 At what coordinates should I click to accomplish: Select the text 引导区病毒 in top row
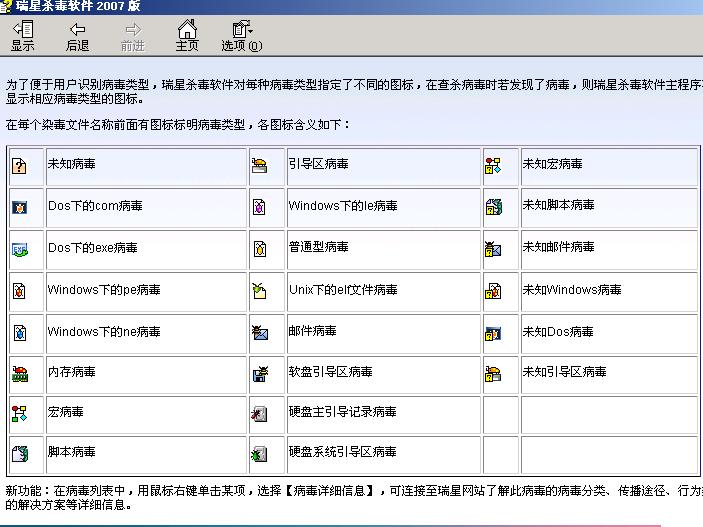click(319, 164)
